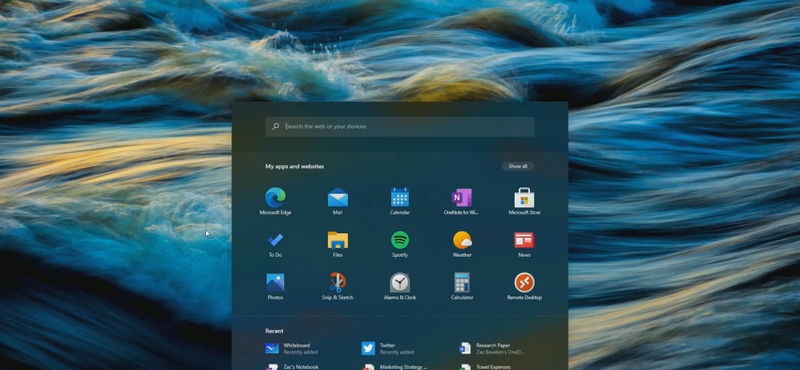
Task: Open OneNote for Windows
Action: click(x=462, y=202)
